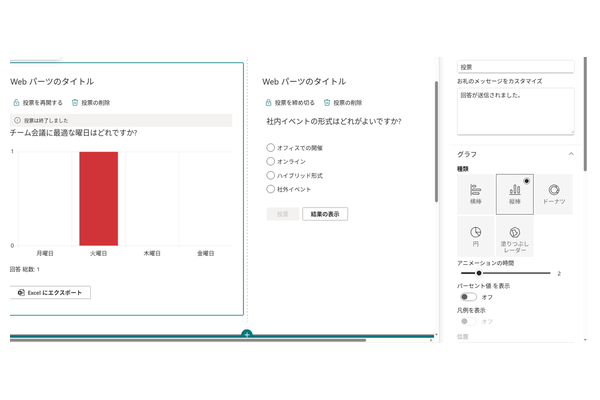Click the lock icon beside 投票を再開する
Image resolution: width=600 pixels, height=400 pixels.
point(16,103)
